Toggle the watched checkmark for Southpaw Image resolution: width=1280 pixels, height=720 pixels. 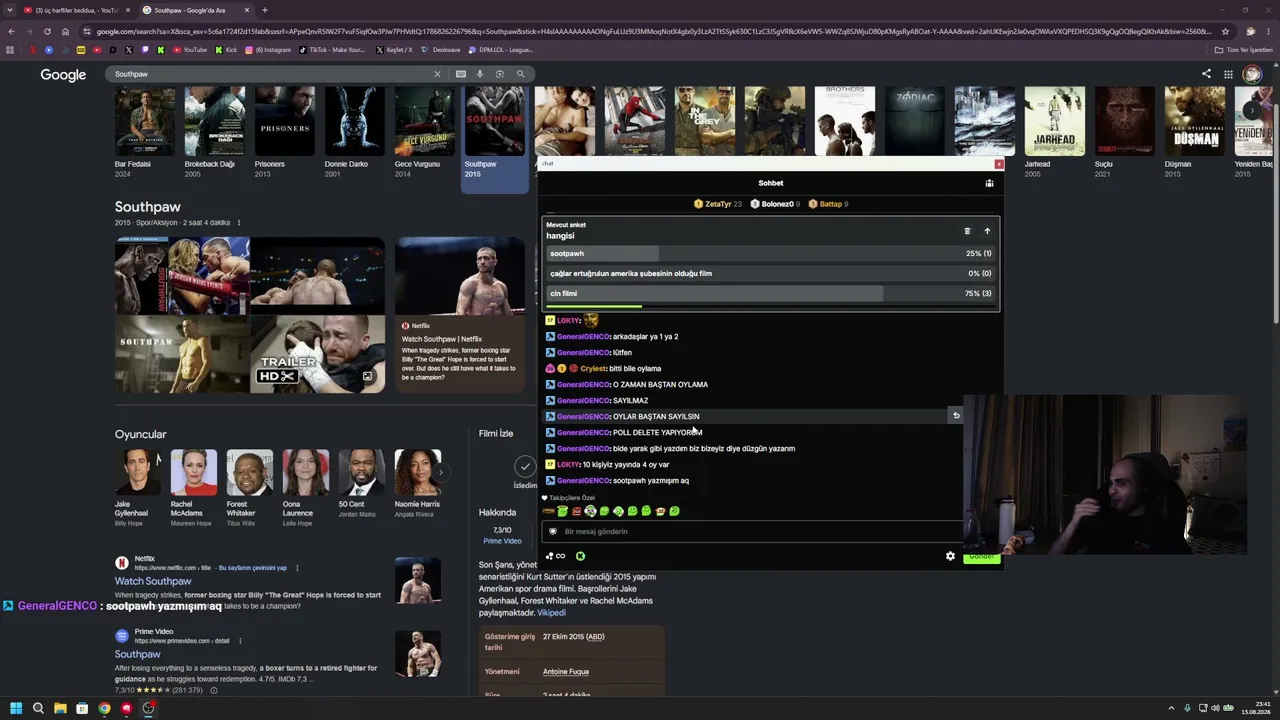pyautogui.click(x=525, y=466)
